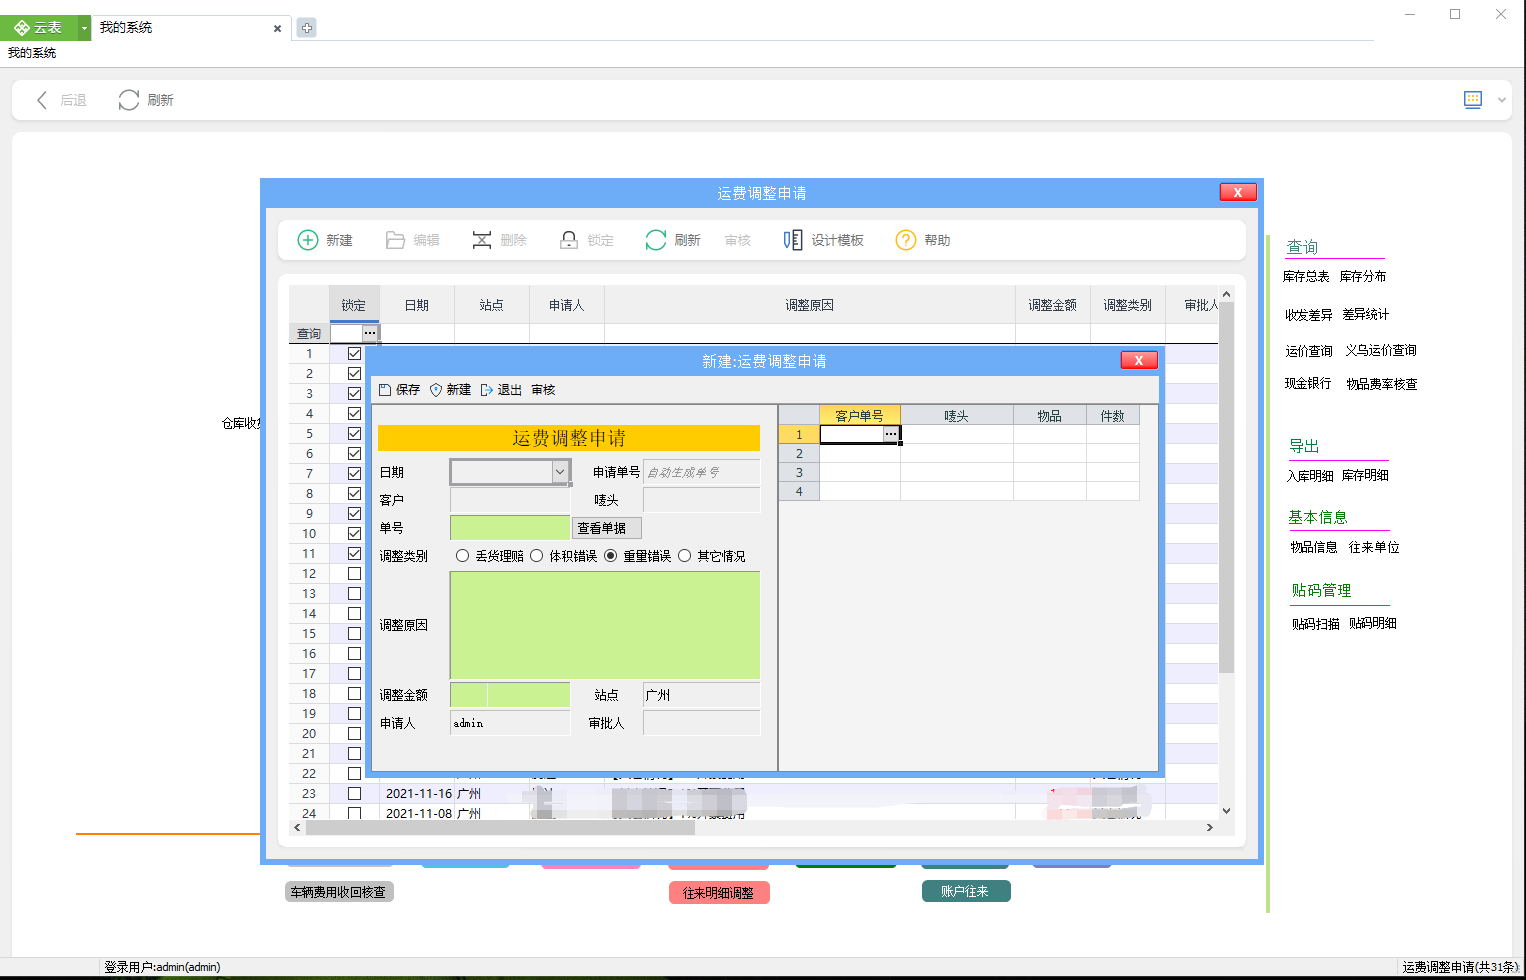Click the 审核 item in dialog toolbar
Screen dimensions: 1526x980
tap(543, 390)
